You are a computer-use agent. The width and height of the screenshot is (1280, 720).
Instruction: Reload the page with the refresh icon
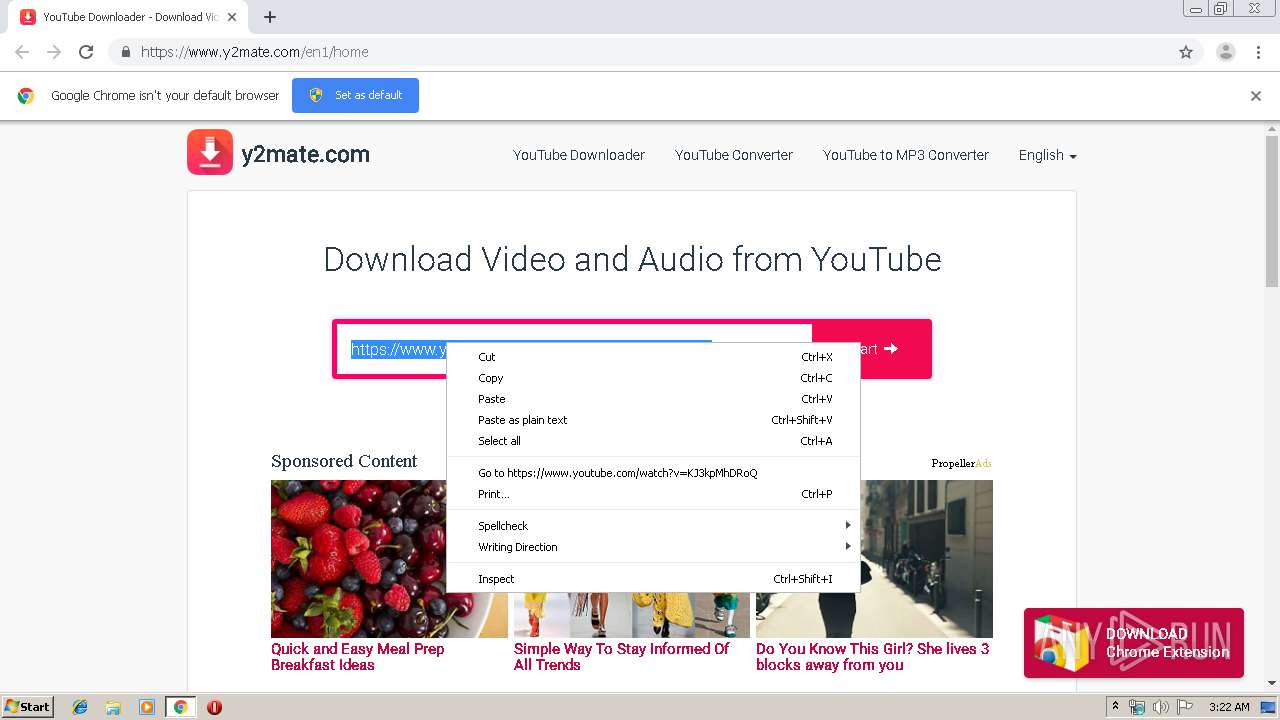click(x=86, y=52)
